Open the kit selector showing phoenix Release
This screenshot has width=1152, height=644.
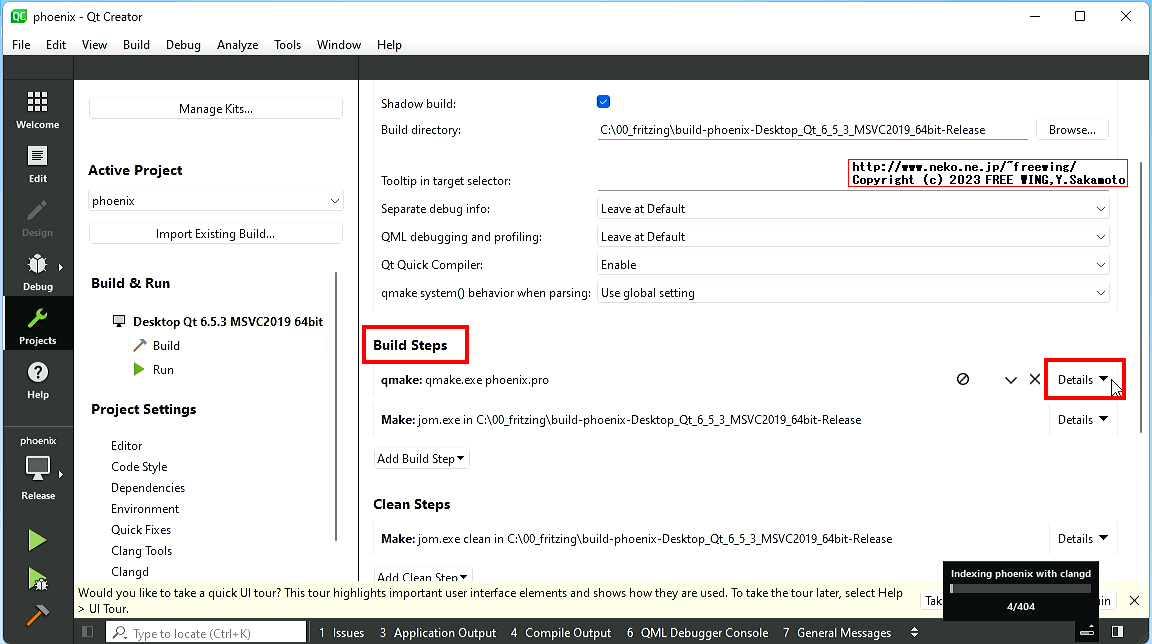point(37,465)
